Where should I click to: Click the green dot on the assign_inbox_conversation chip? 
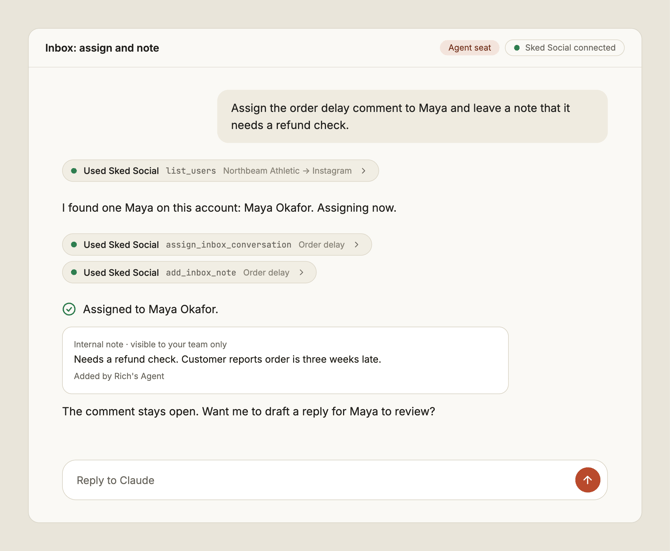click(74, 245)
